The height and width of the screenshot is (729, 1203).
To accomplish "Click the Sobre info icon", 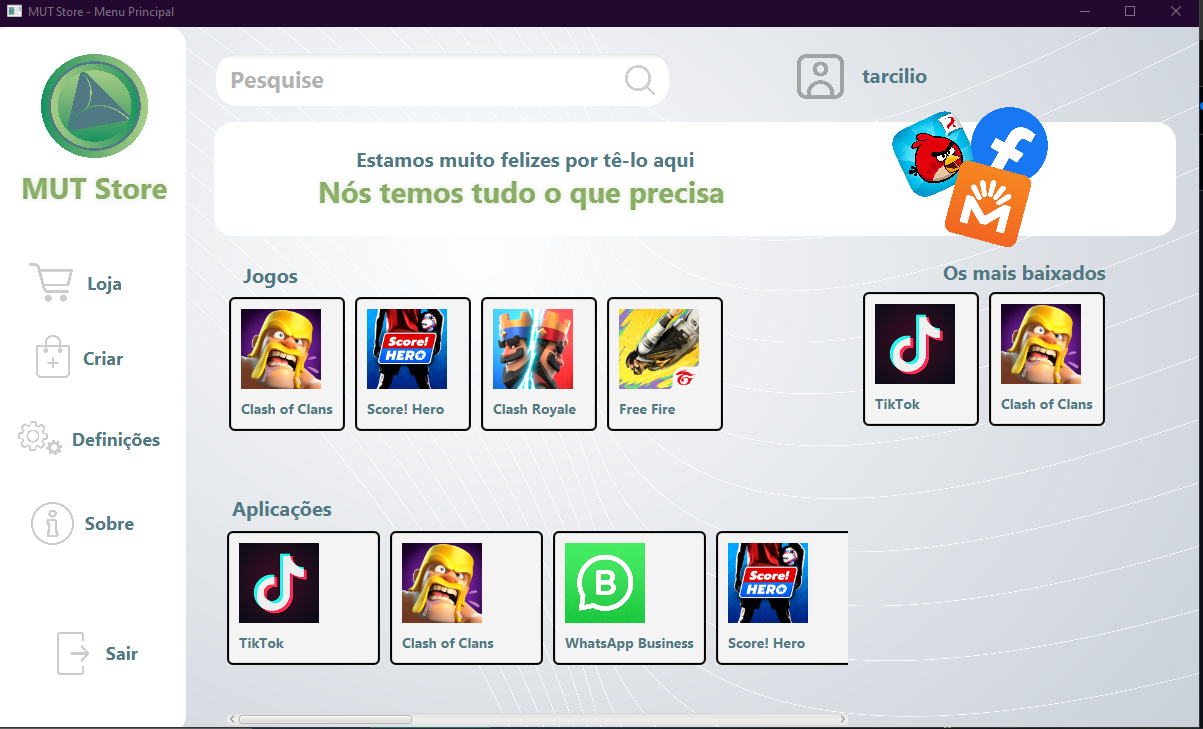I will [x=52, y=523].
